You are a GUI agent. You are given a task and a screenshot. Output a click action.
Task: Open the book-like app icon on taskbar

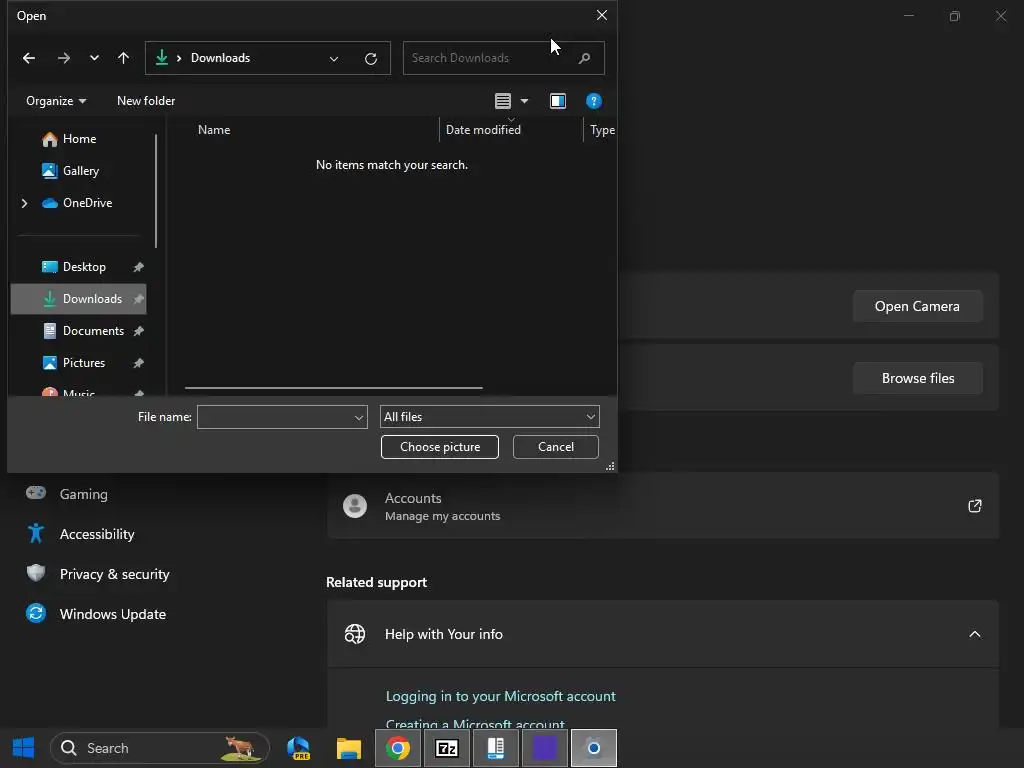pyautogui.click(x=496, y=748)
